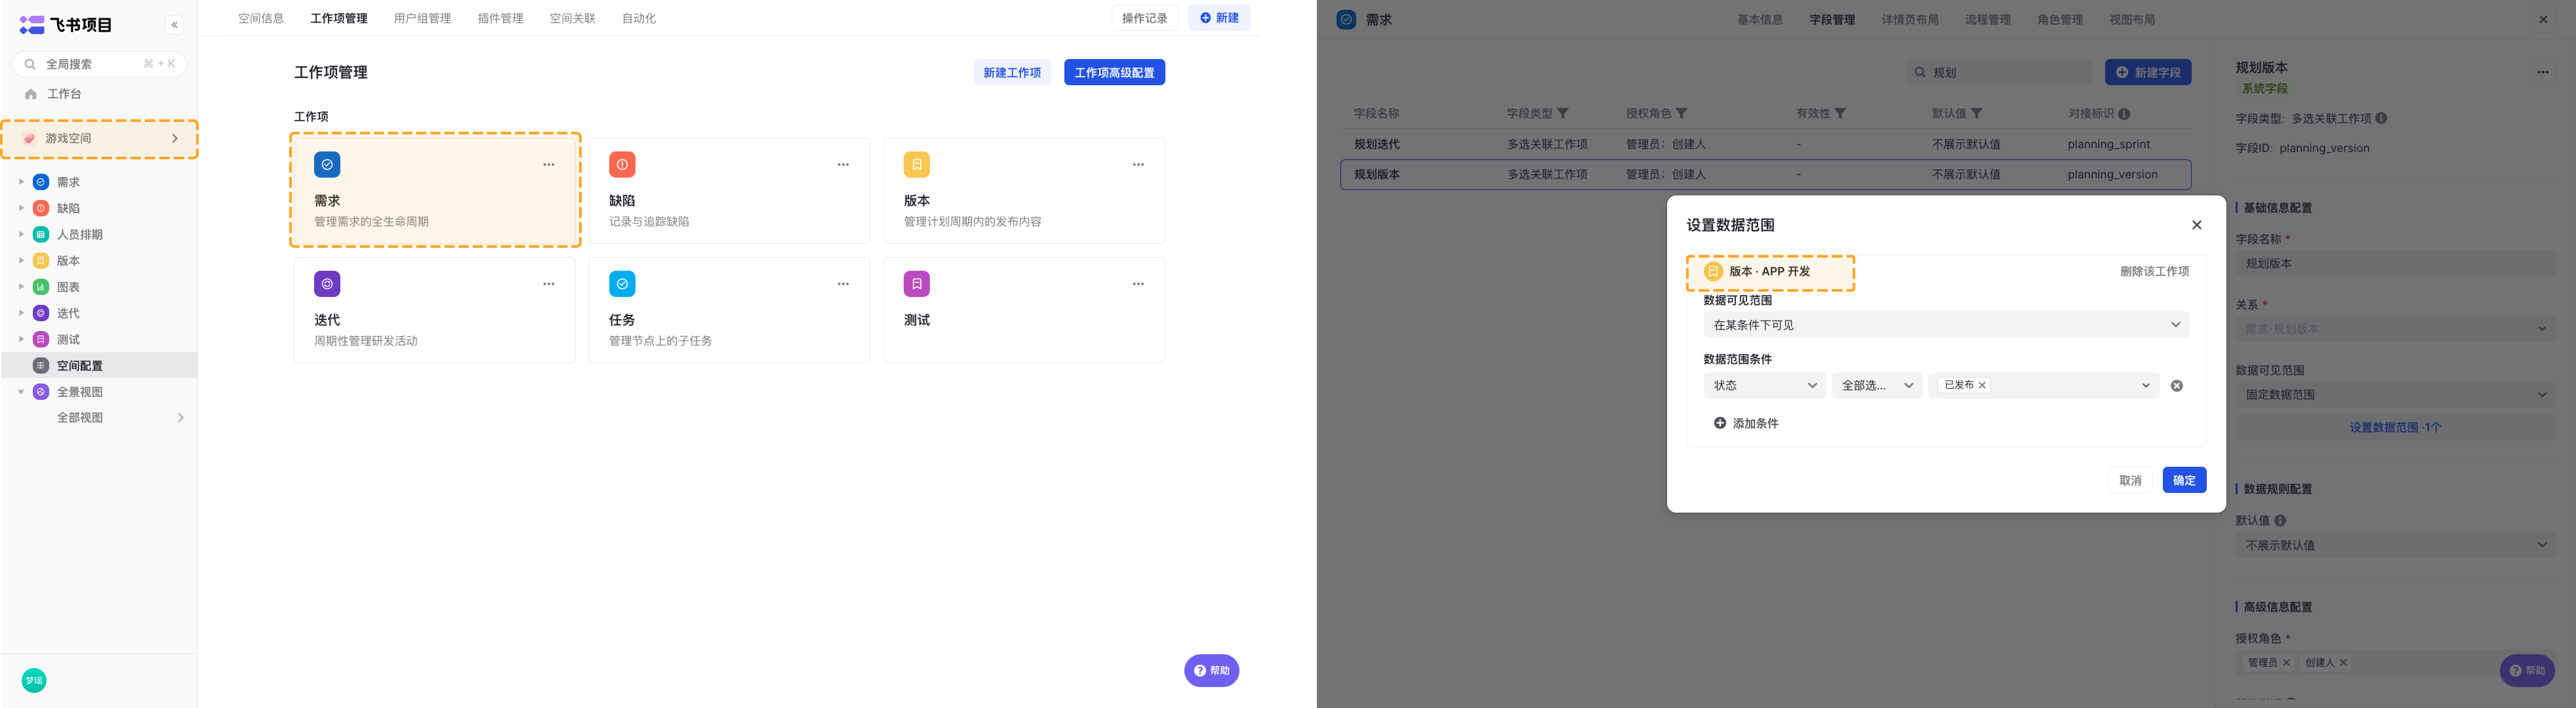The width and height of the screenshot is (2576, 708).
Task: Expand the 全部视图 submenu arrow
Action: point(181,418)
